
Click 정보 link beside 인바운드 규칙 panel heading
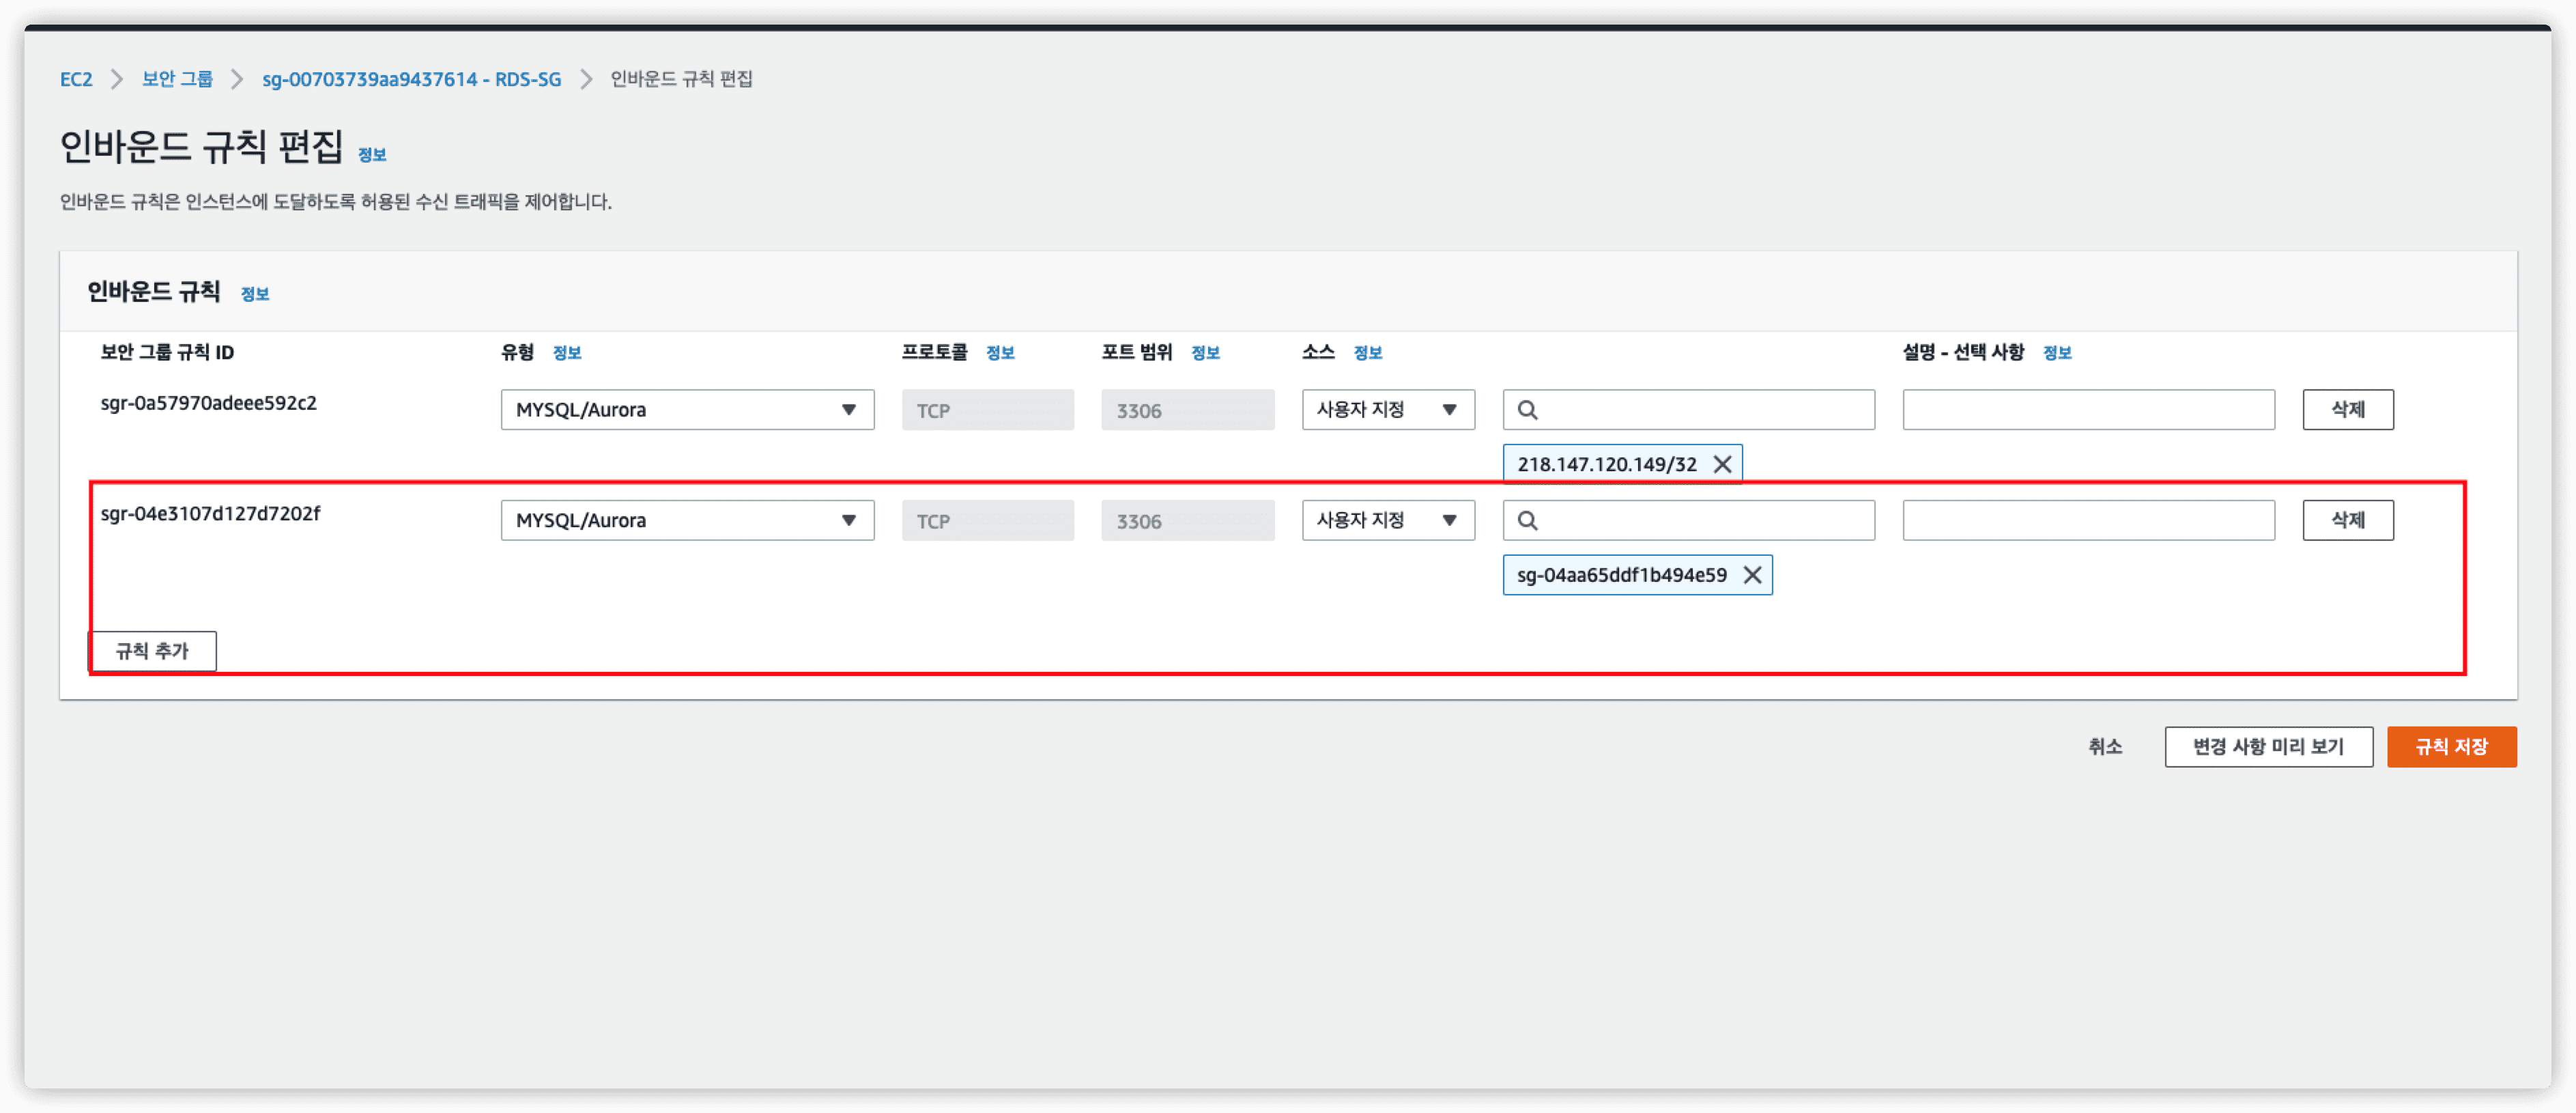click(x=255, y=293)
